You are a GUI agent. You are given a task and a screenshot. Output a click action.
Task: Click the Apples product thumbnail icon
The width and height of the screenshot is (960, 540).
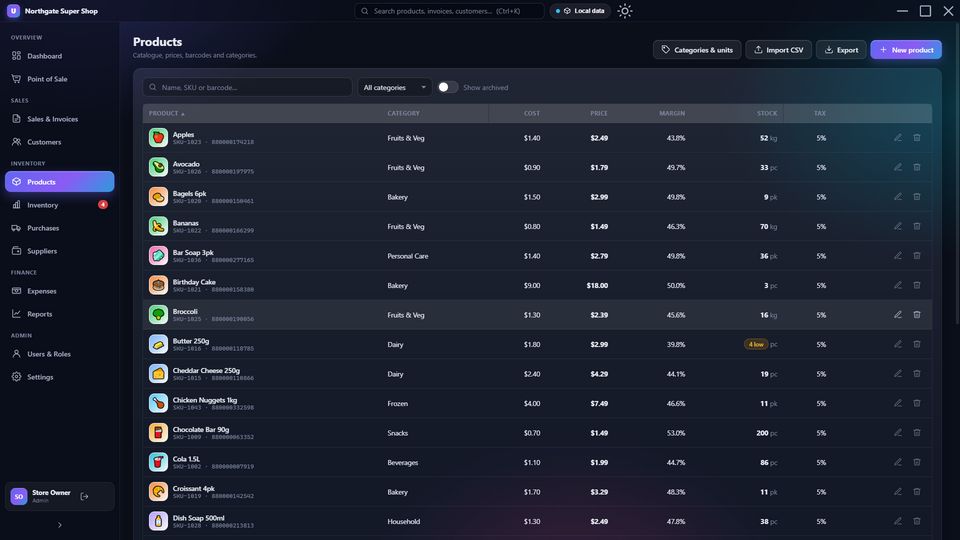[x=158, y=138]
